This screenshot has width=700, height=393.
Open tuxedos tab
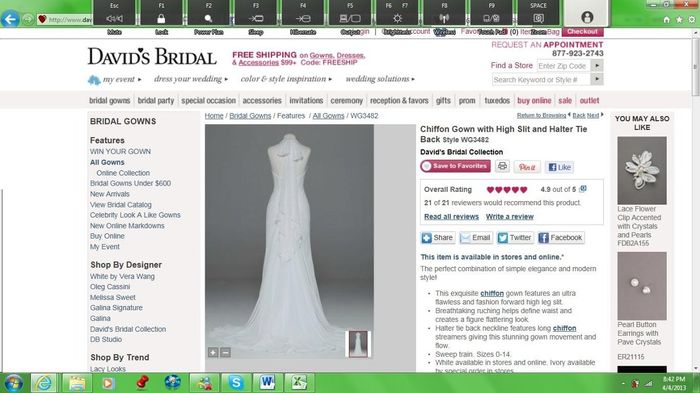point(497,100)
